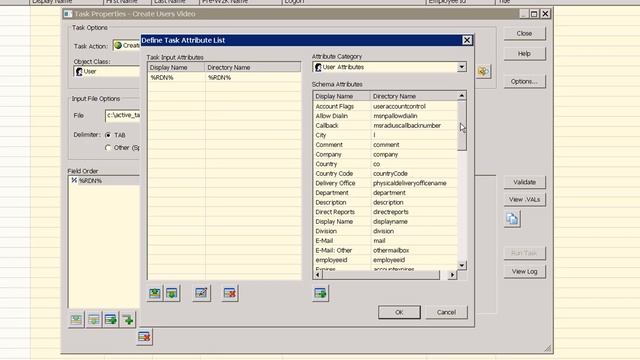Image resolution: width=640 pixels, height=360 pixels.
Task: Select the City schema attribute
Action: [x=385, y=135]
